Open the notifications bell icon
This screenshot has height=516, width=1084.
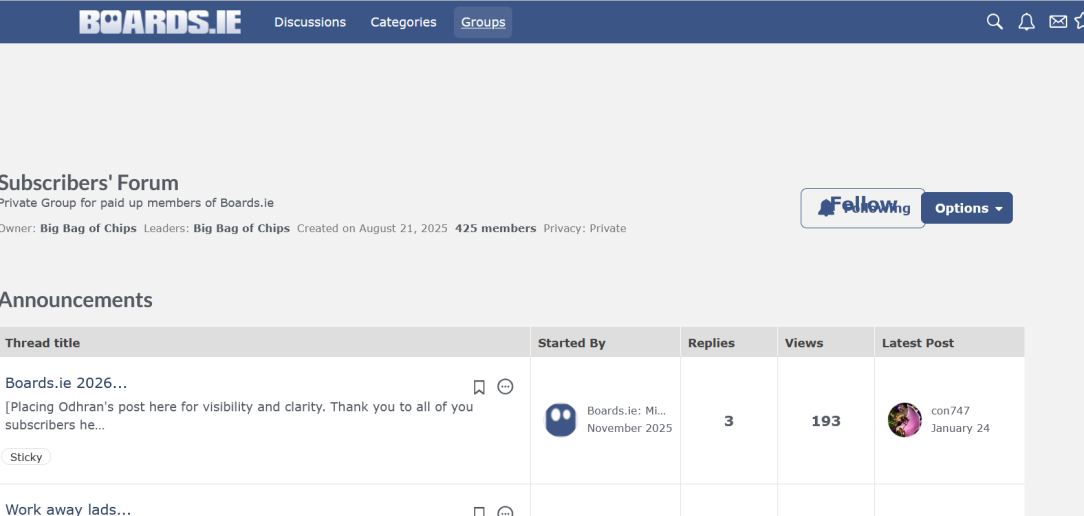(1027, 21)
